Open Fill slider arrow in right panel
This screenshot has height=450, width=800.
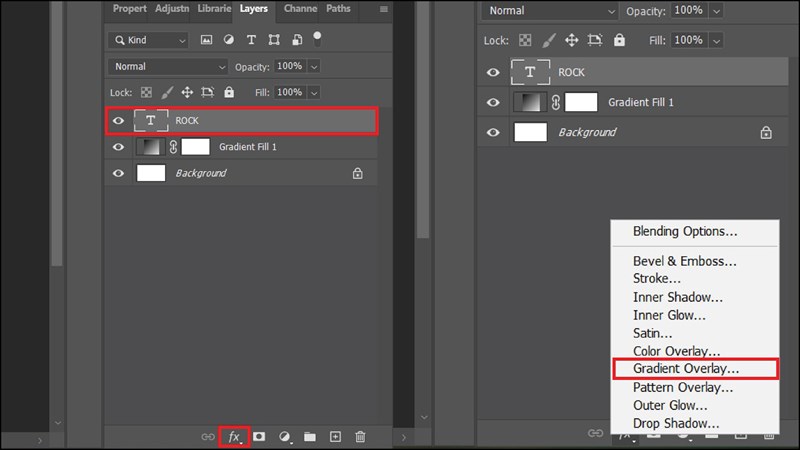(716, 41)
